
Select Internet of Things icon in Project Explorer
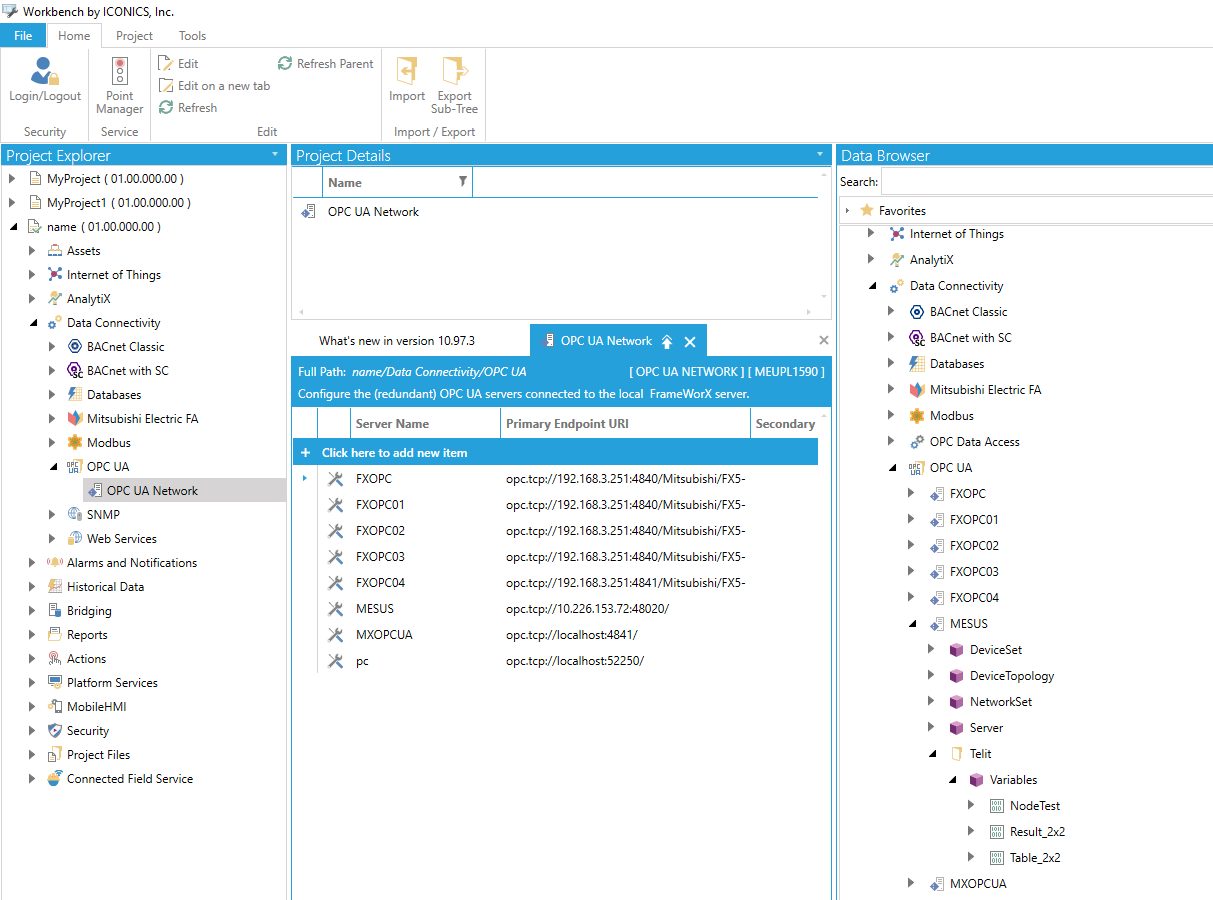pos(55,275)
